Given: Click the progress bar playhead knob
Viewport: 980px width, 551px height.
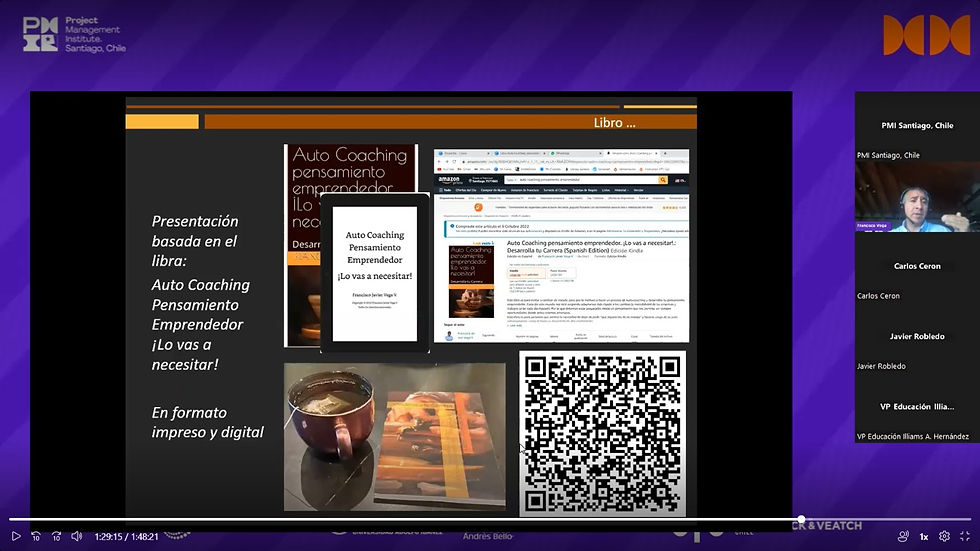Looking at the screenshot, I should 801,519.
